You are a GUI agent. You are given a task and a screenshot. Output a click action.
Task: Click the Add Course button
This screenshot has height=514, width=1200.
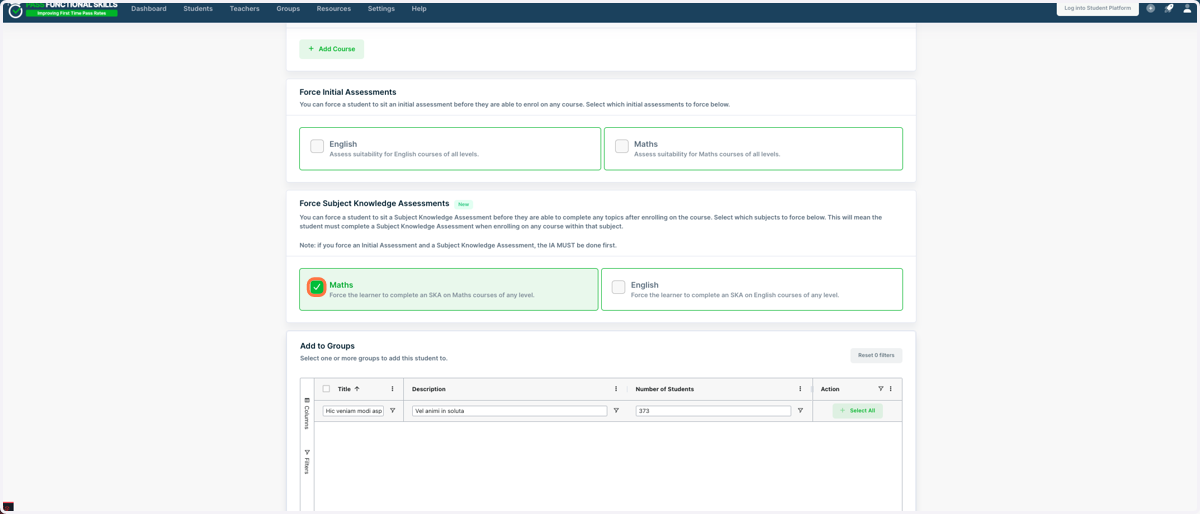[x=332, y=49]
